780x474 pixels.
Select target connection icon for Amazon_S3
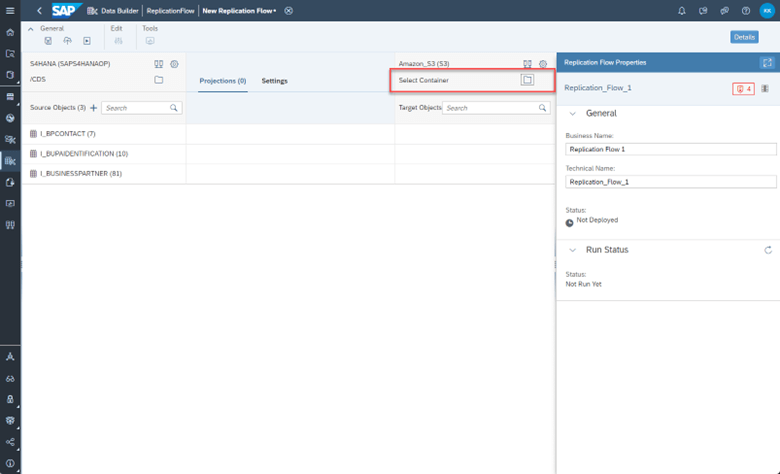click(x=527, y=64)
